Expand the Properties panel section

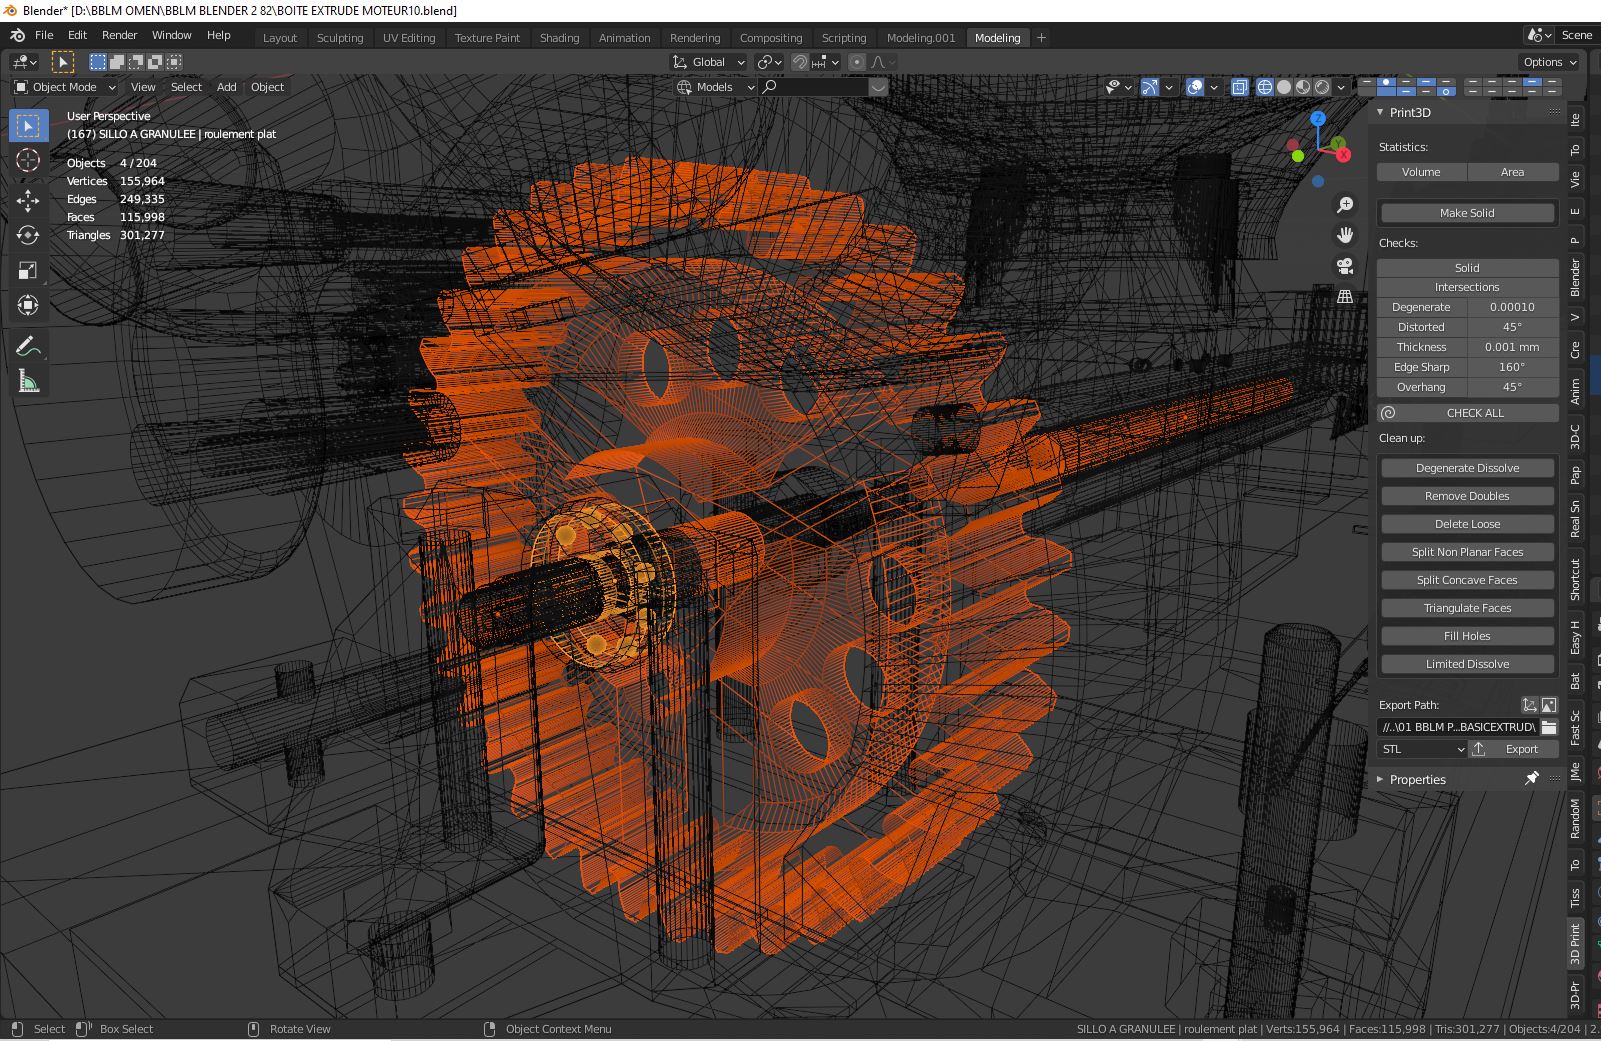click(x=1417, y=779)
